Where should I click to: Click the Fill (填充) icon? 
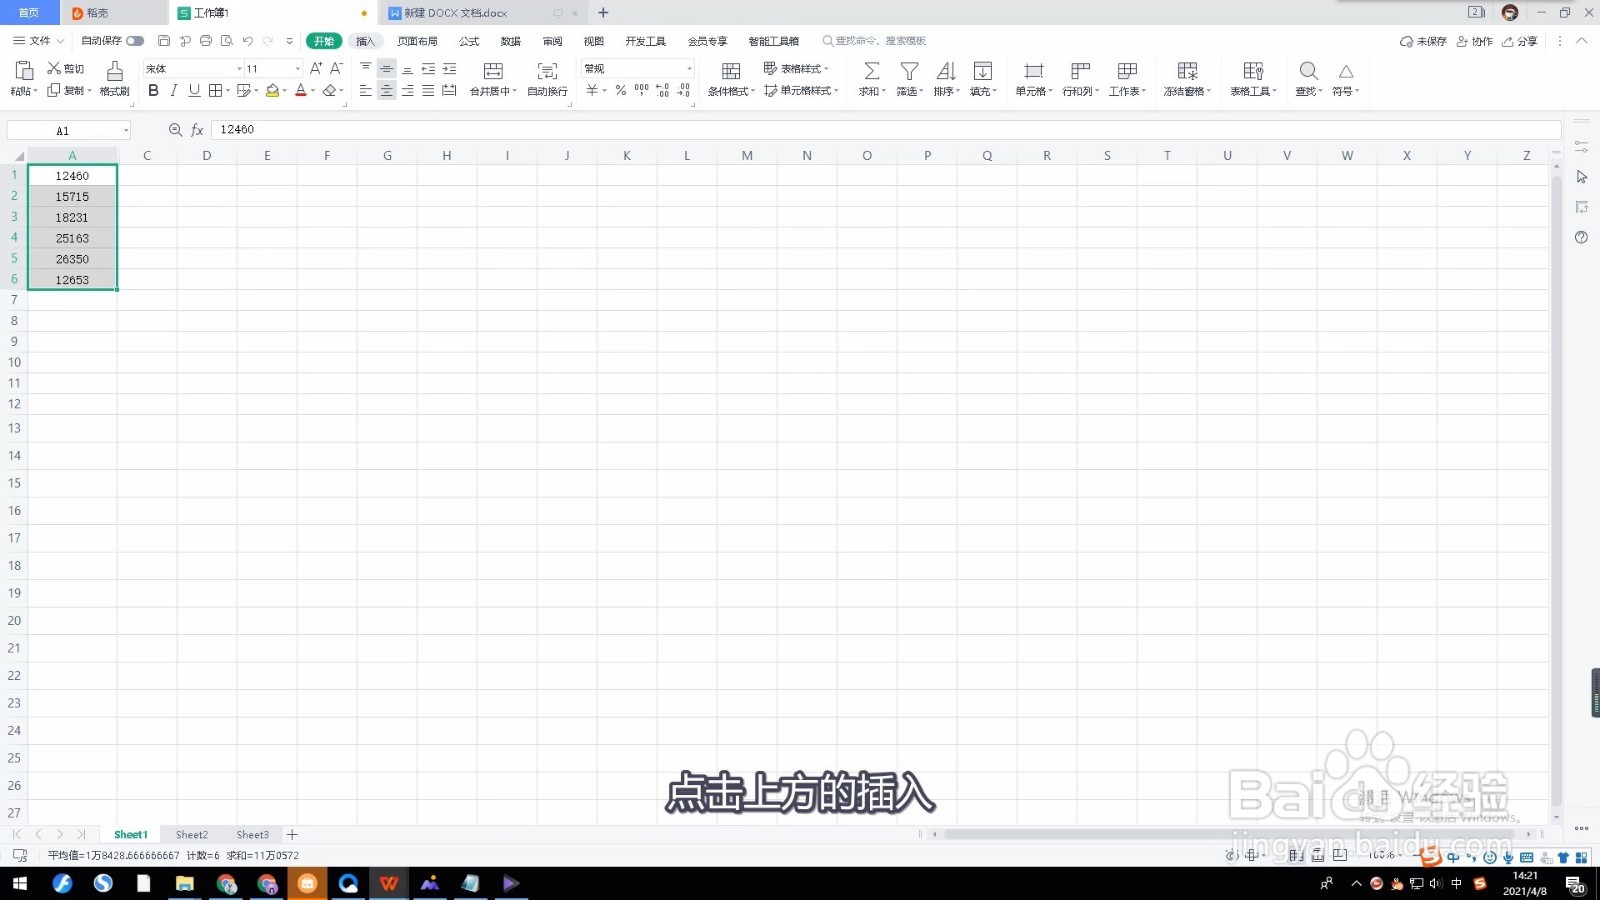pyautogui.click(x=983, y=70)
